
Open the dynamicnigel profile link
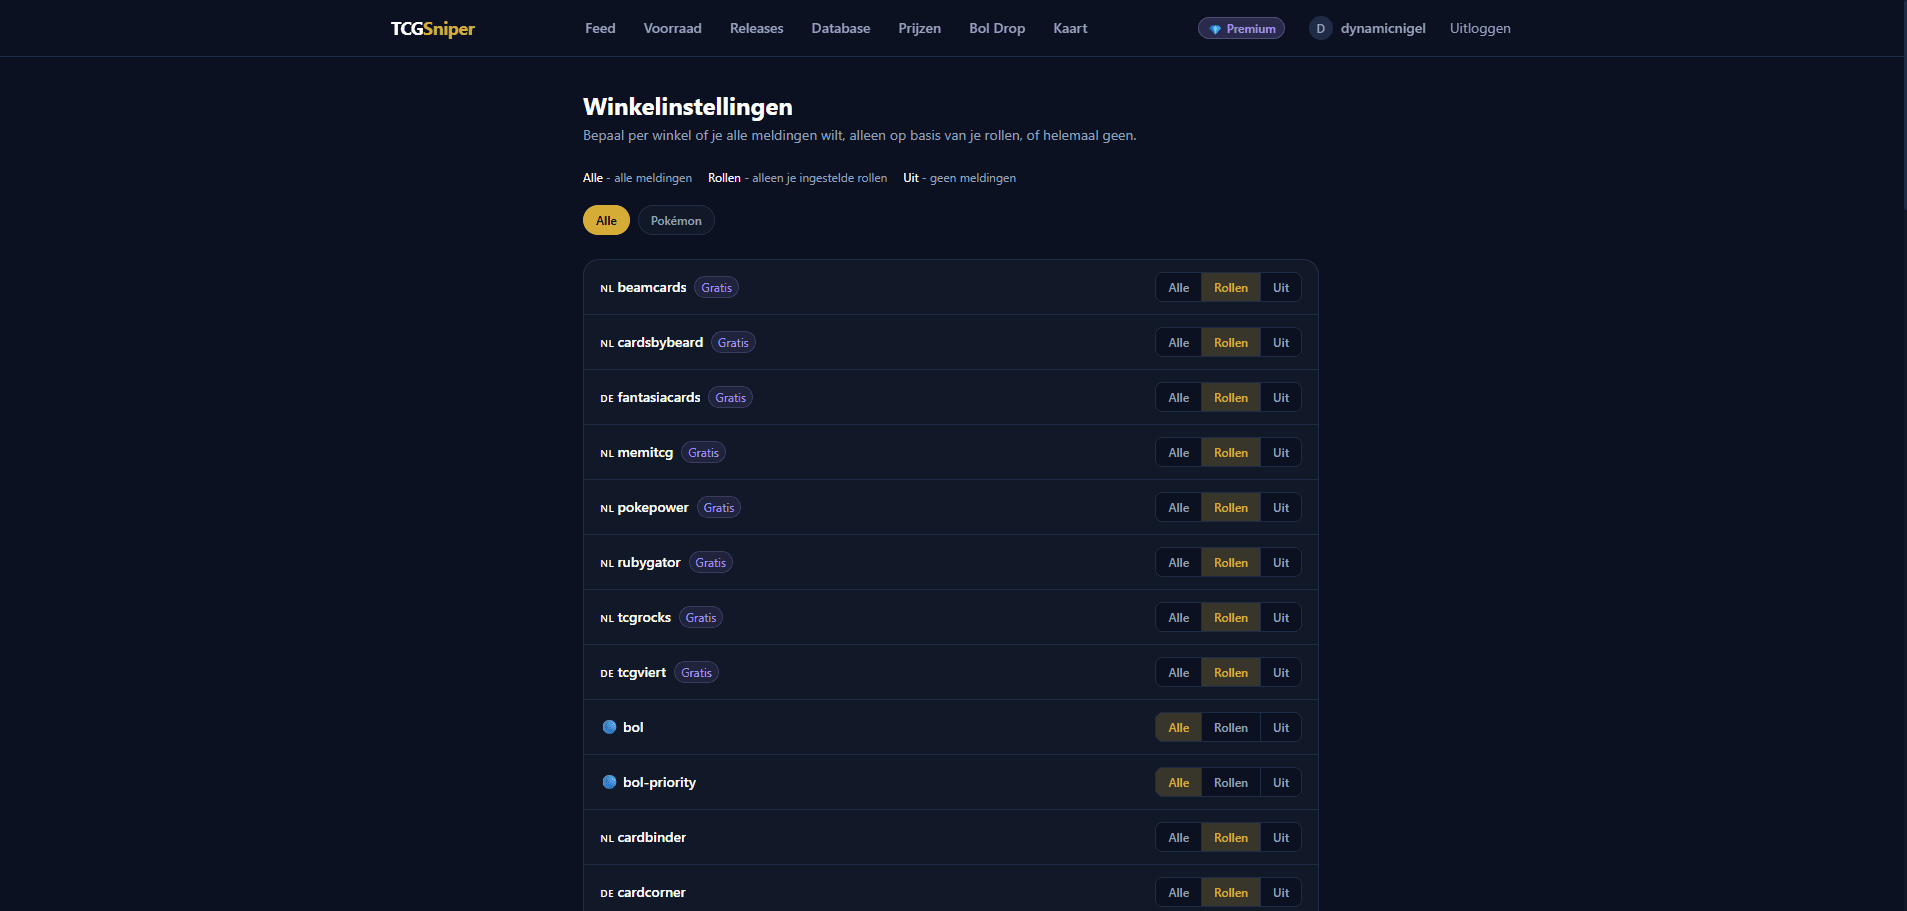1382,29
